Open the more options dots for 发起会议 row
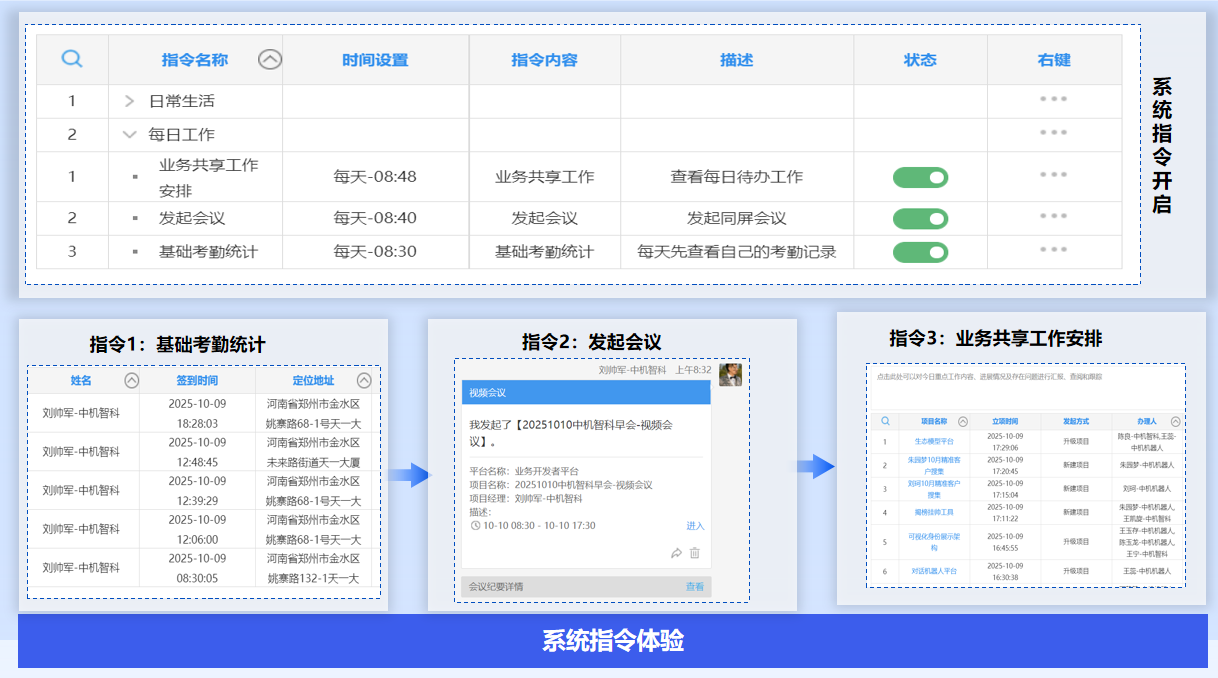Image resolution: width=1218 pixels, height=678 pixels. [1053, 216]
